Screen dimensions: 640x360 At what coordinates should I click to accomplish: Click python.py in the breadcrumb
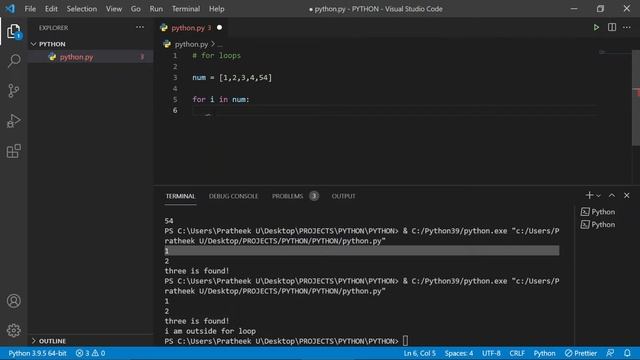pos(191,44)
